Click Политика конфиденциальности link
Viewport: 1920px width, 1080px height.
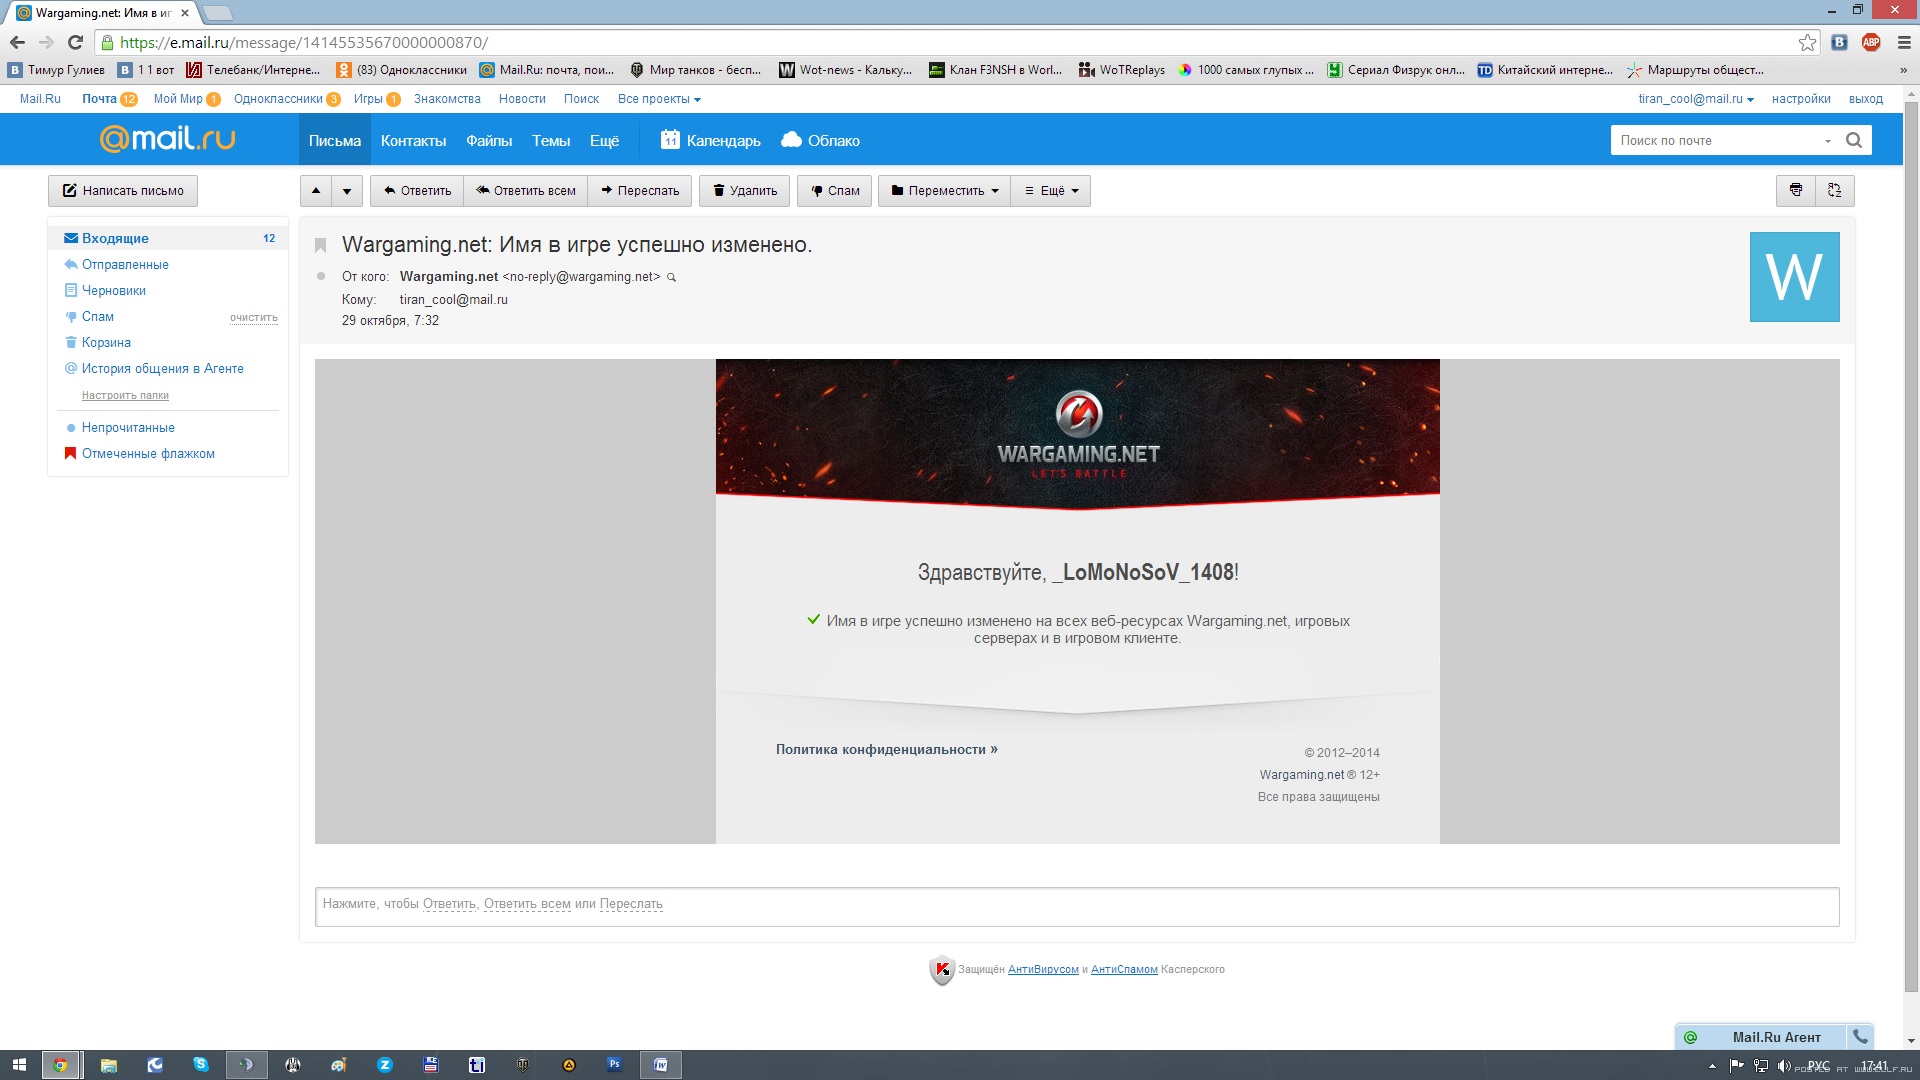tap(886, 749)
